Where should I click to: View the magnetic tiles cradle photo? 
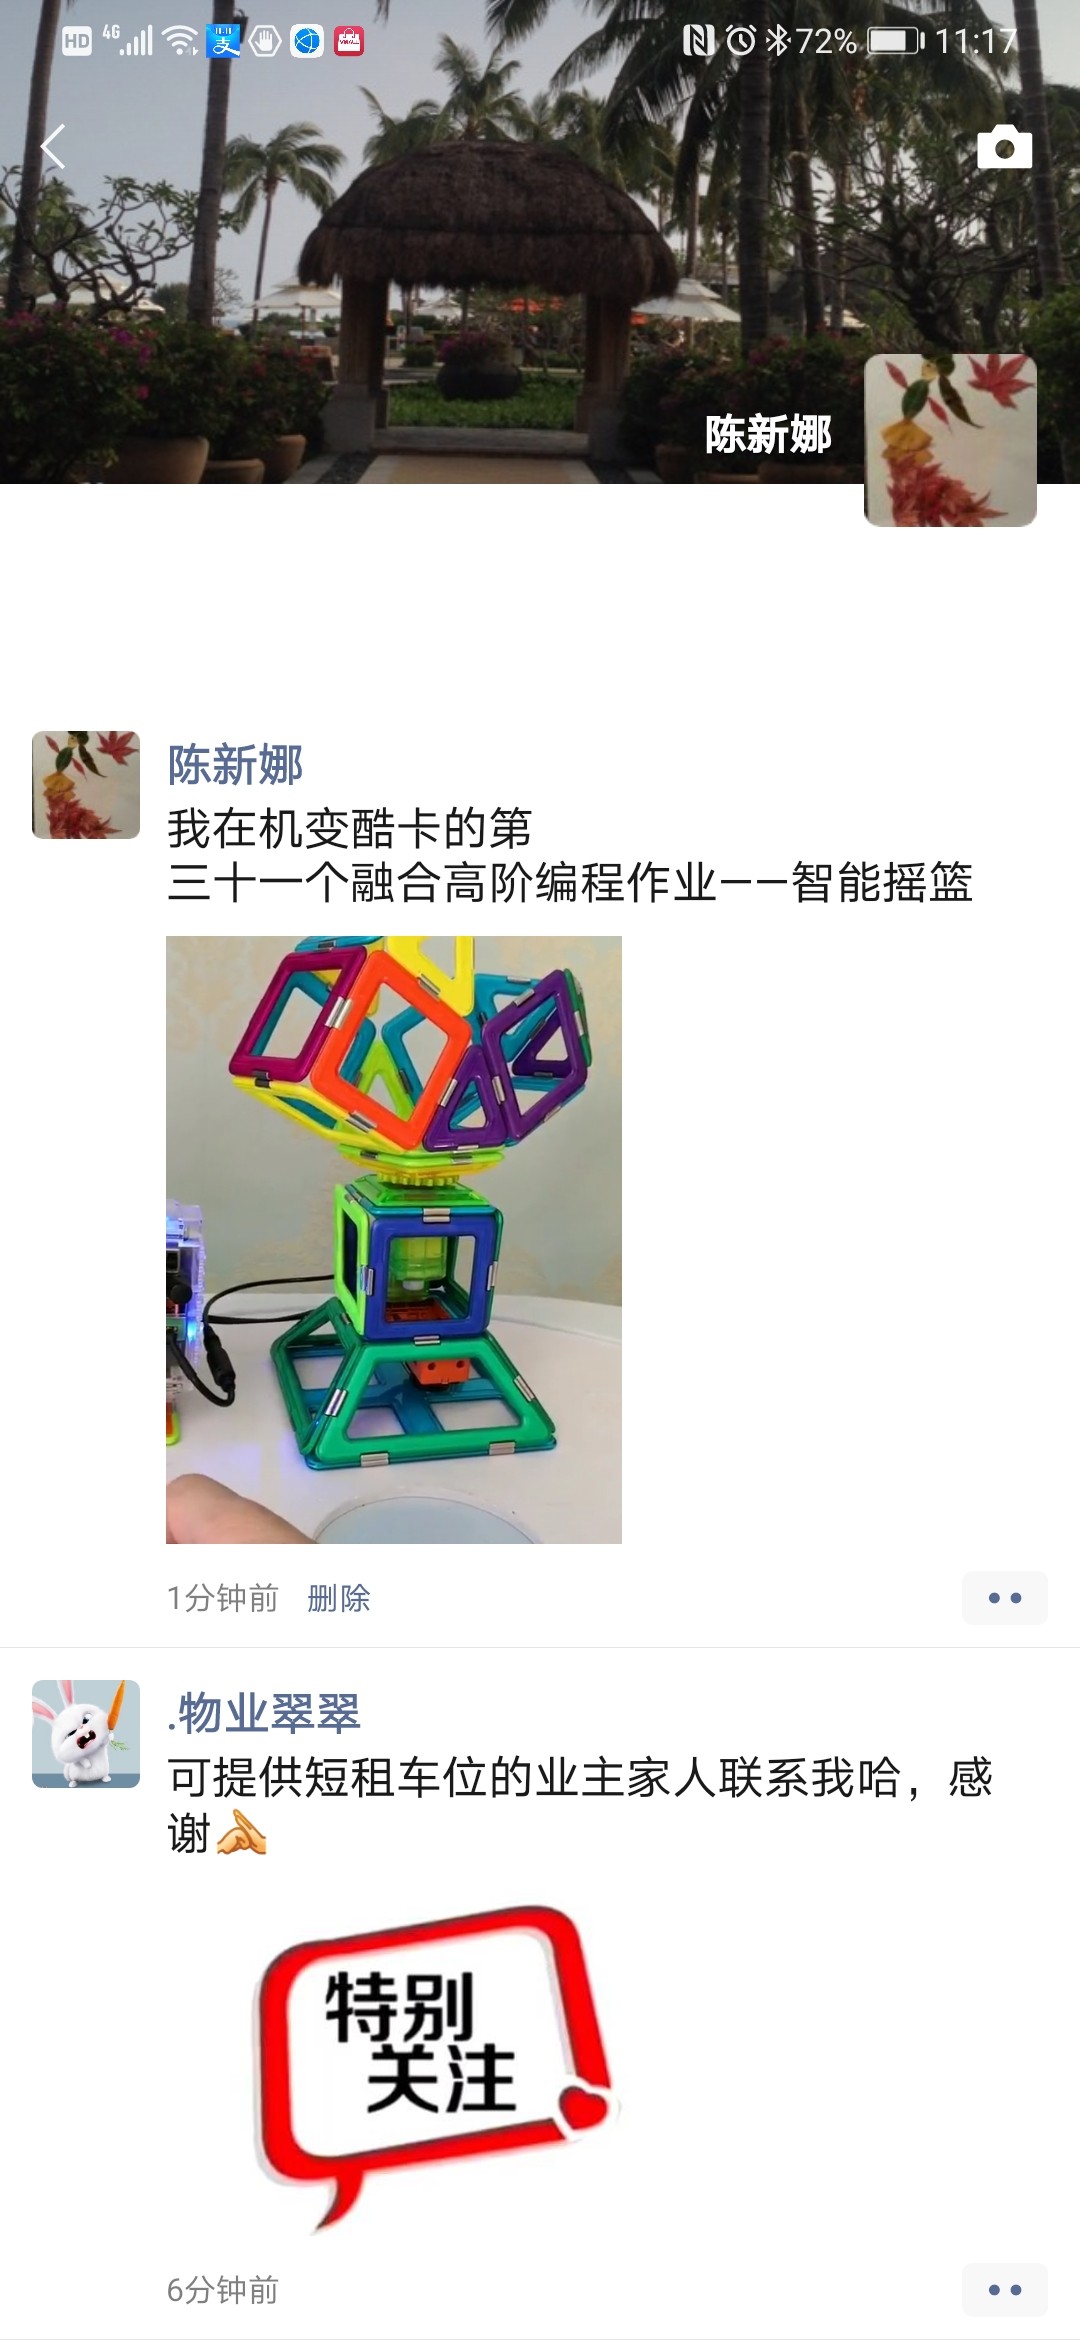pos(394,1239)
